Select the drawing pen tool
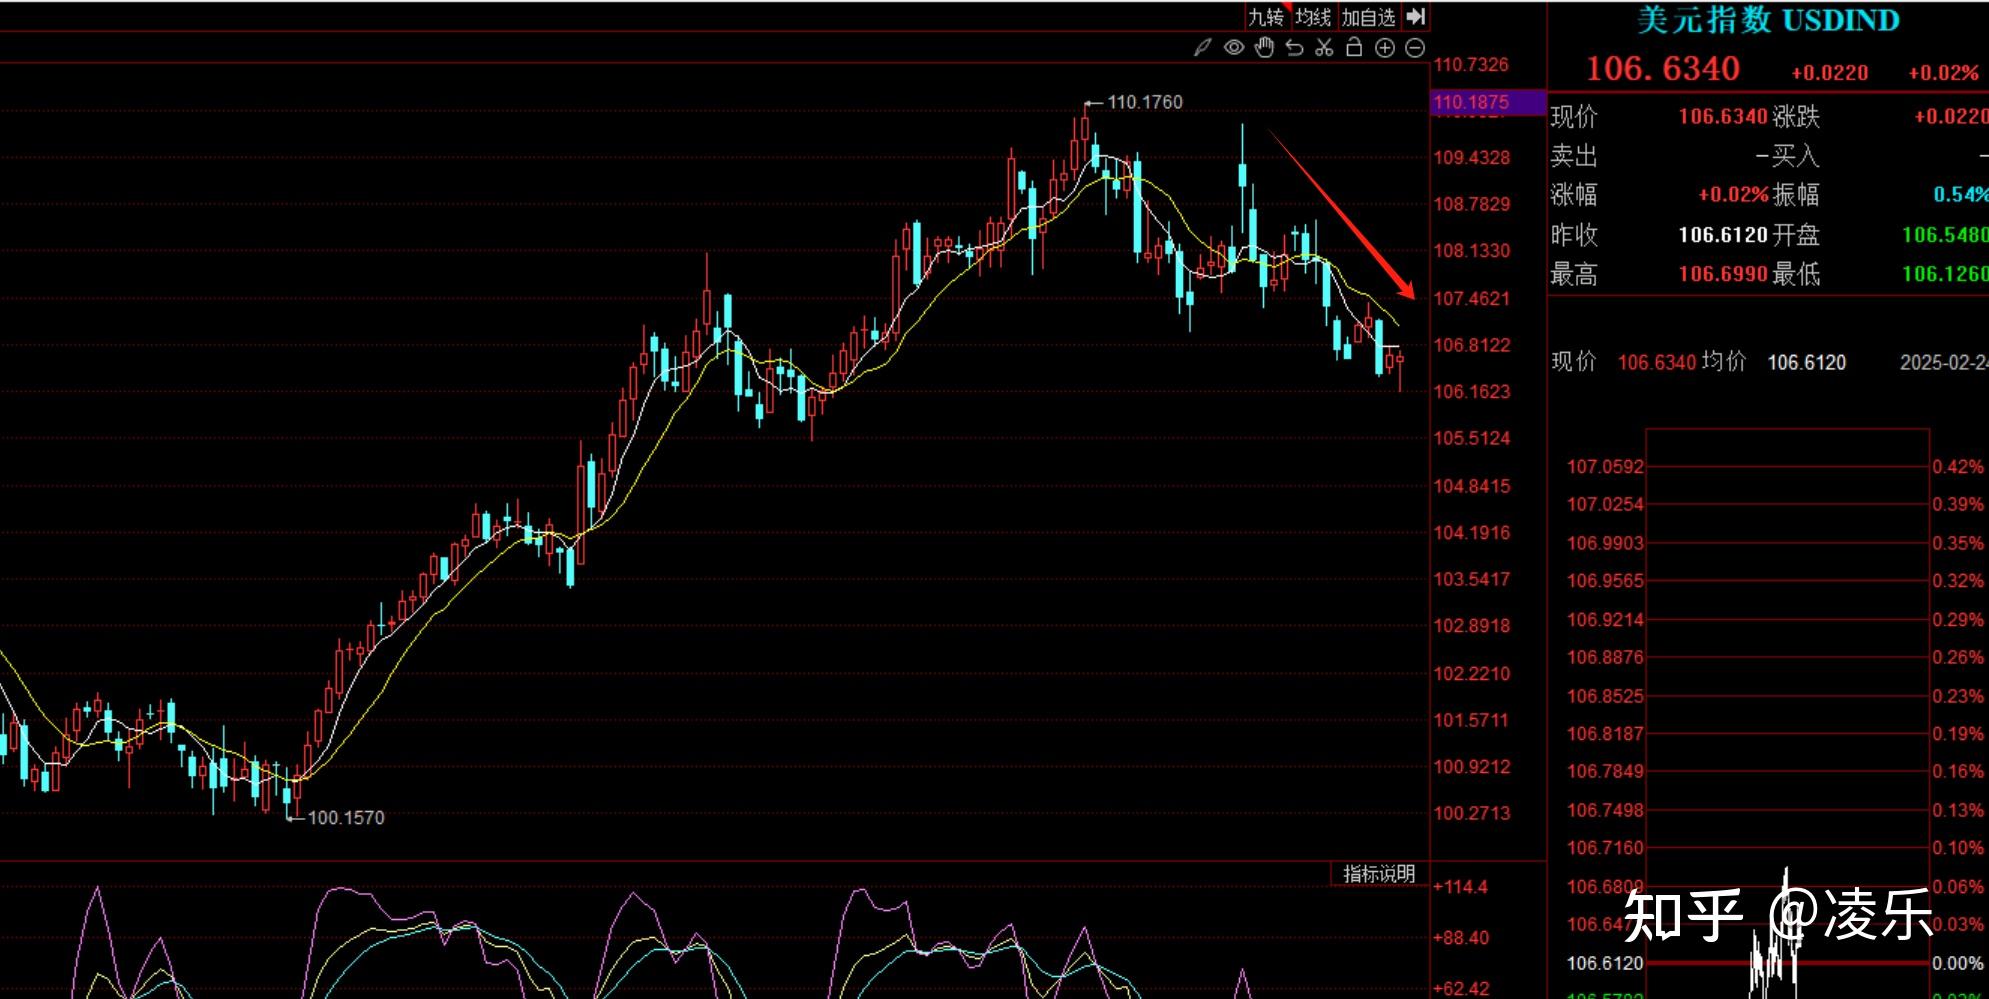The height and width of the screenshot is (999, 1989). coord(1203,47)
